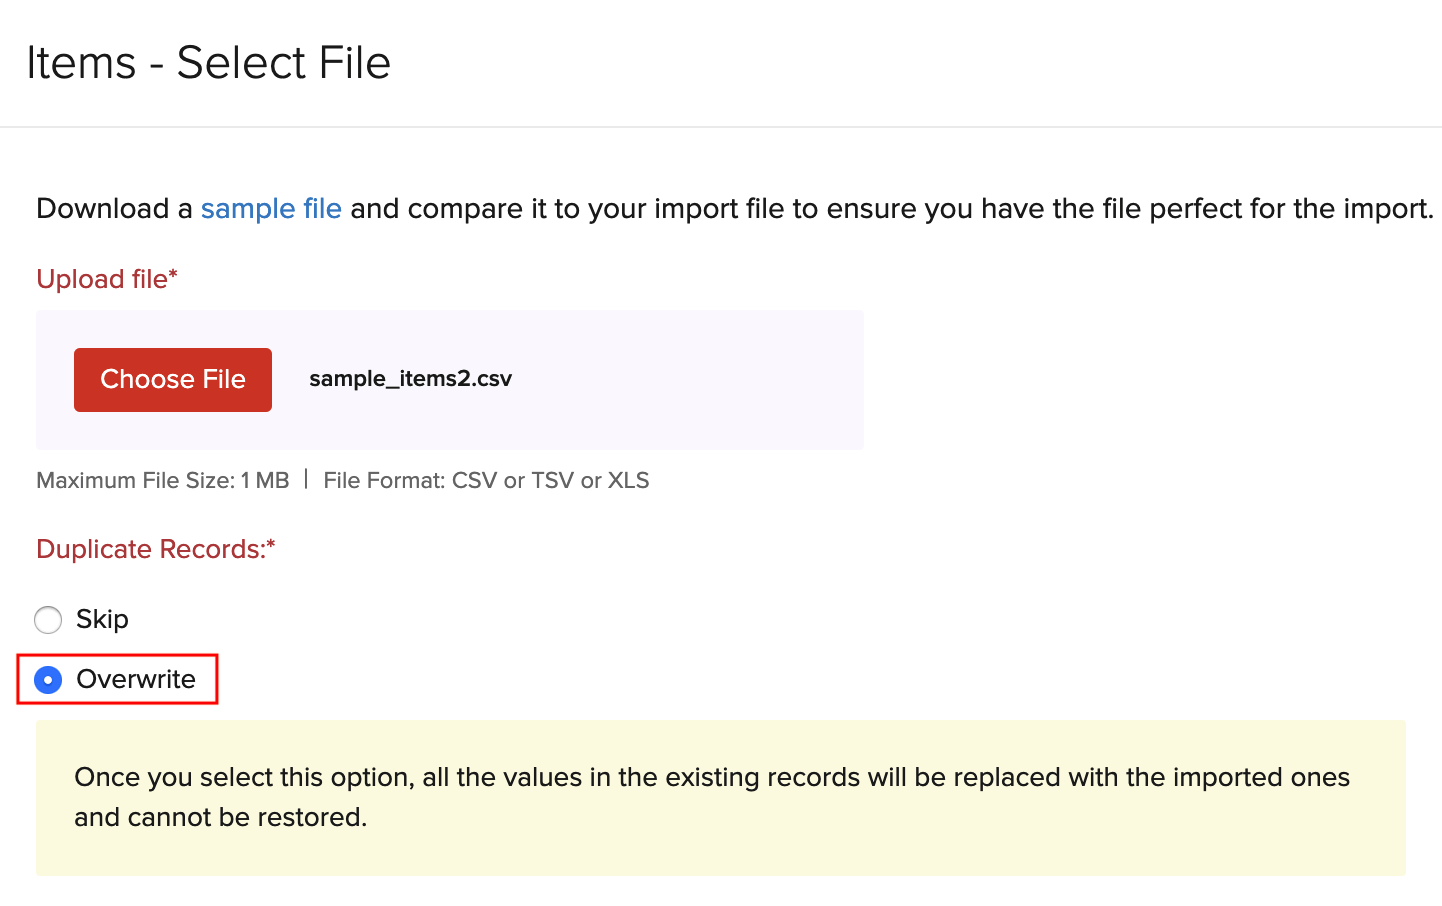Click the File Format CSV or TSV or XLS note
1442x906 pixels.
(486, 481)
